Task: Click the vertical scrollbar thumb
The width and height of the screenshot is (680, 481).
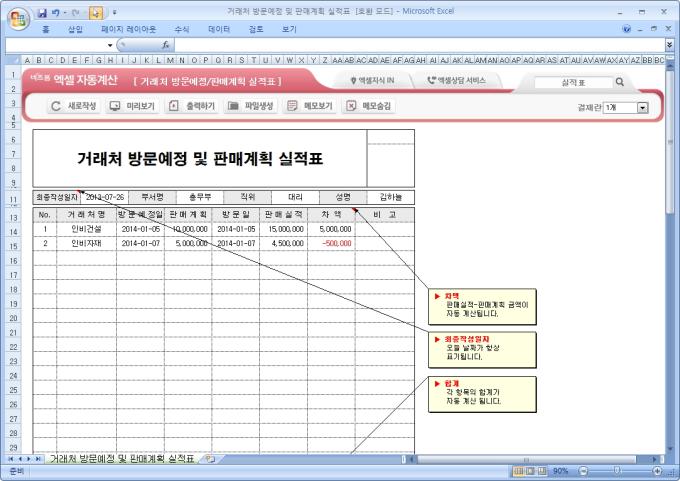Action: [x=670, y=142]
